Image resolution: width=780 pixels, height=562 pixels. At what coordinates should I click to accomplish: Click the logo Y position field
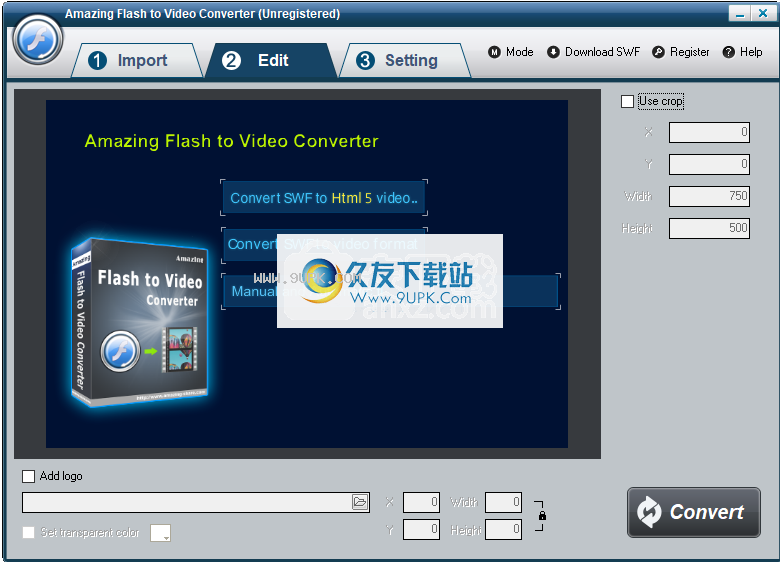click(421, 529)
